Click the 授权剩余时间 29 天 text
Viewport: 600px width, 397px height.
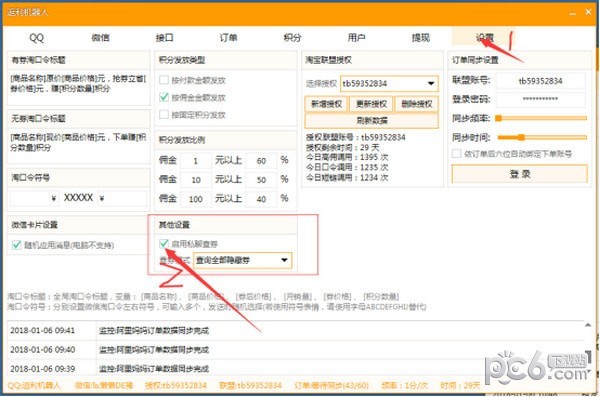[342, 147]
